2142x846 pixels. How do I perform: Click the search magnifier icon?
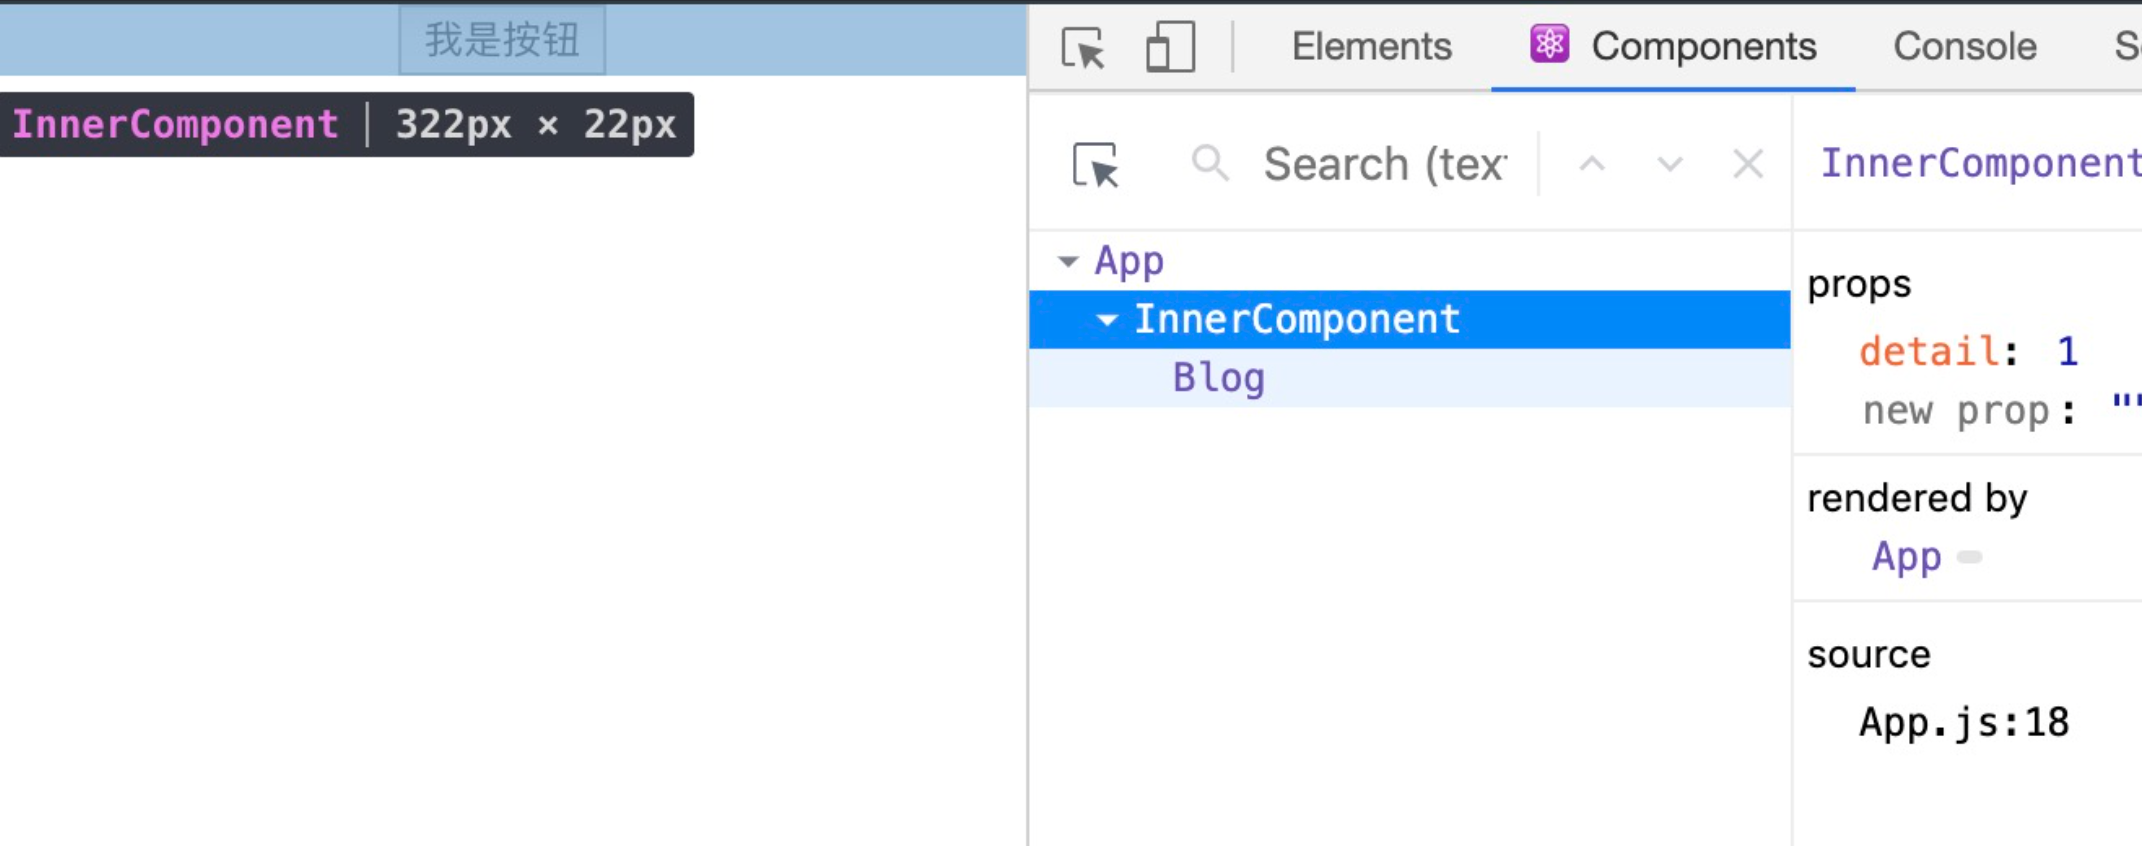(1210, 163)
